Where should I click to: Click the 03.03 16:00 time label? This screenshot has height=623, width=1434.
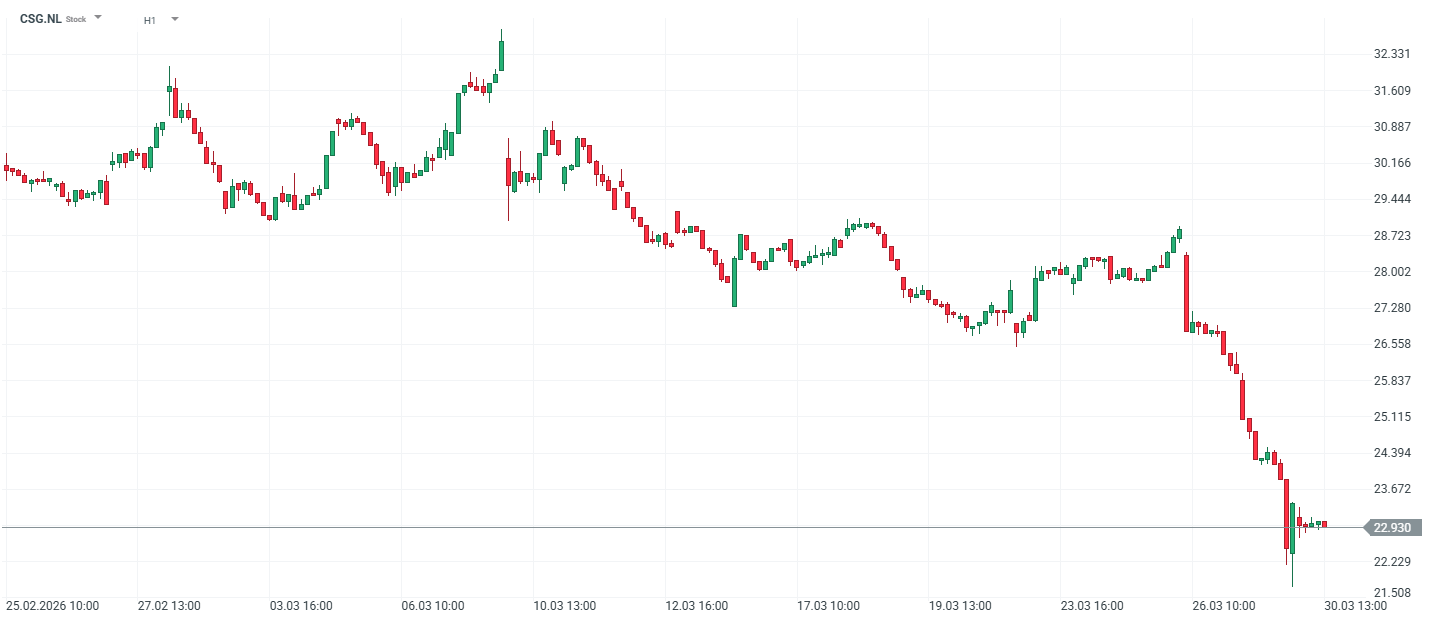coord(300,606)
